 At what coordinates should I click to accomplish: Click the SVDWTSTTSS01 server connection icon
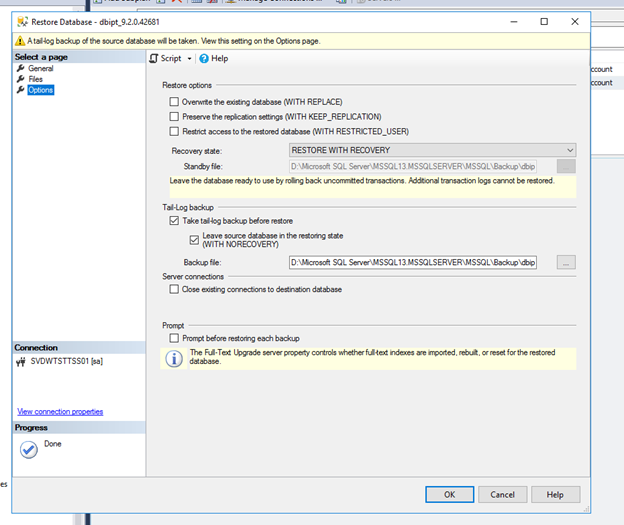[21, 362]
